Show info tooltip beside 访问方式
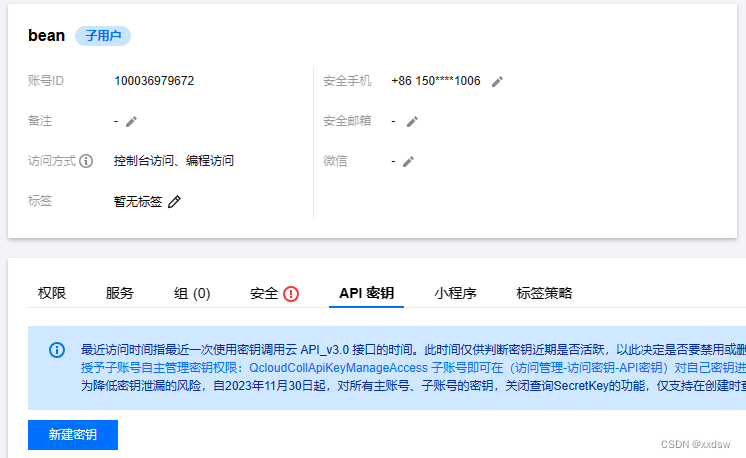Viewport: 746px width, 458px height. pyautogui.click(x=86, y=161)
